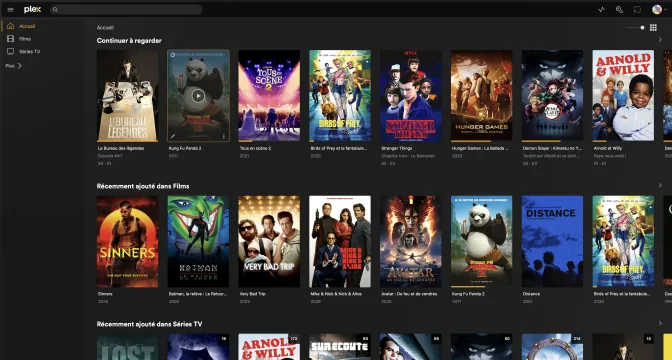Play Kung Fu Panda 2 via overlay button
The height and width of the screenshot is (360, 672).
pyautogui.click(x=198, y=96)
